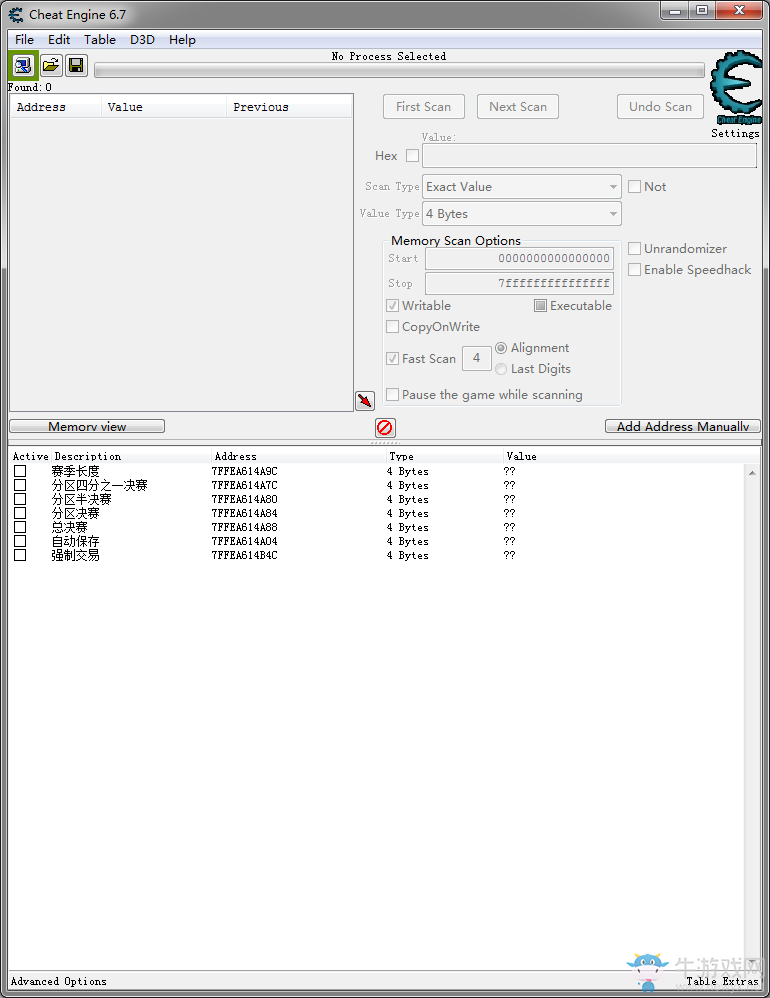Click the scan progress bar
This screenshot has width=770, height=998.
[x=399, y=70]
